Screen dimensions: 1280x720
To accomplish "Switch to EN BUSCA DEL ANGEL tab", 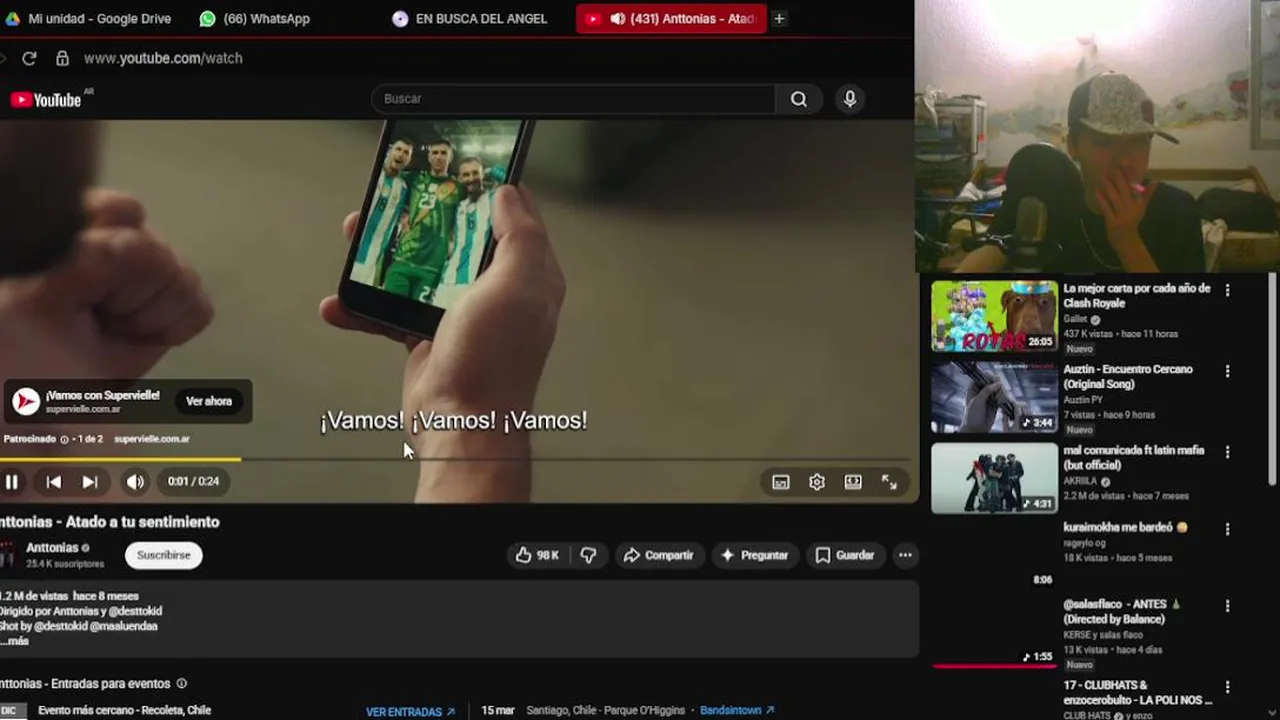I will [x=470, y=18].
